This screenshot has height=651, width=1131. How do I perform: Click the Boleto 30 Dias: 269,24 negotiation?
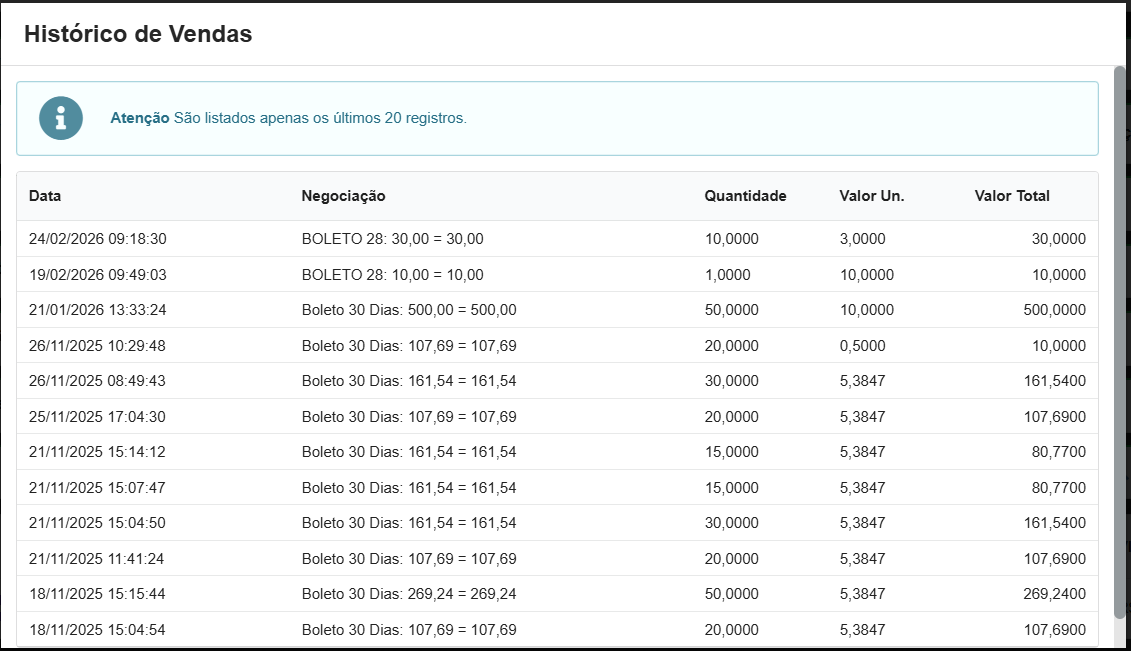408,594
